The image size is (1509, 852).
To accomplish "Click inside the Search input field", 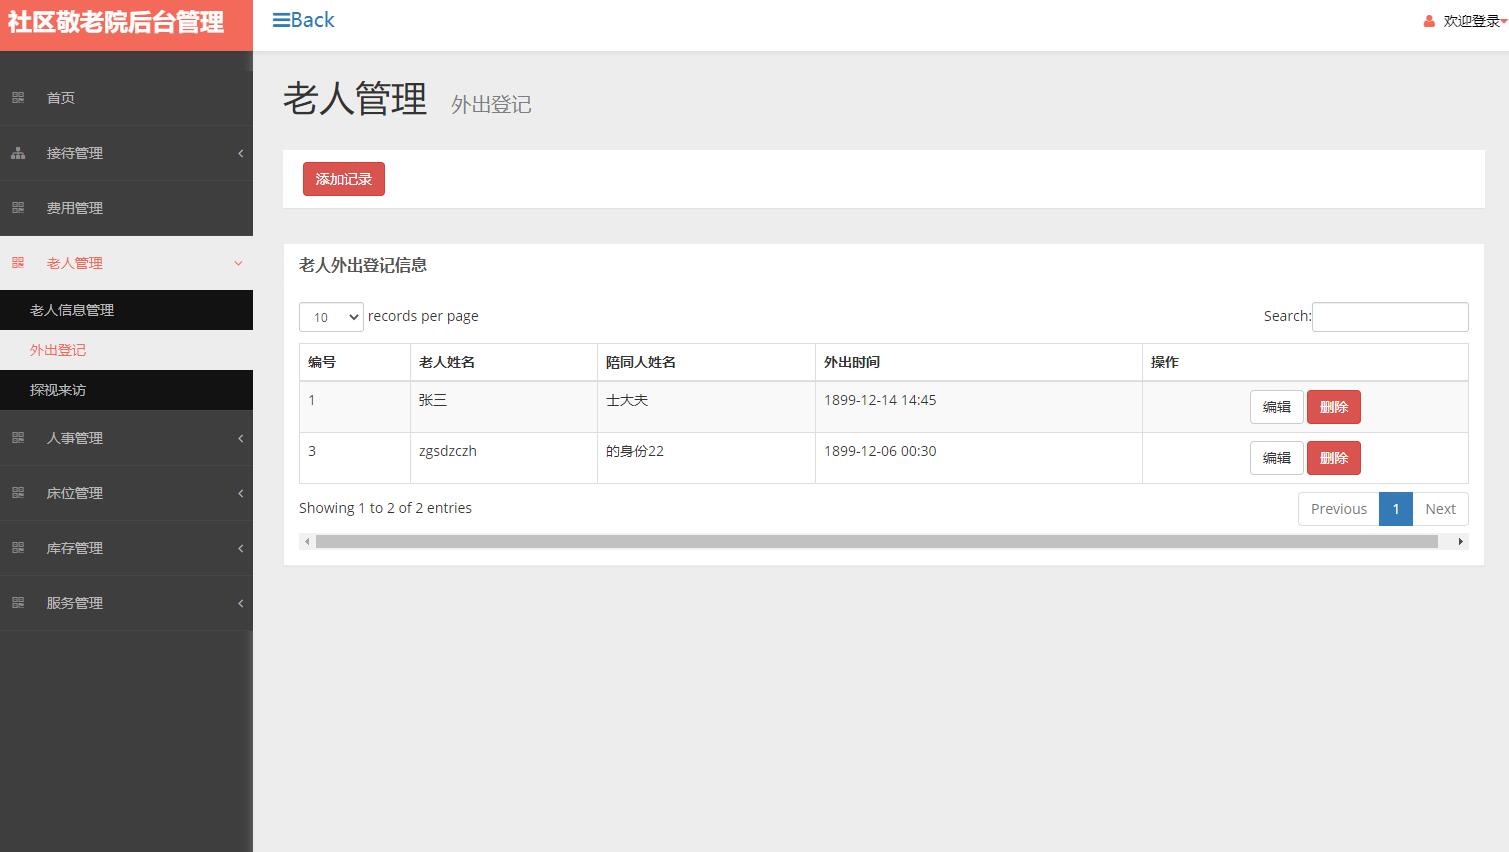I will tap(1389, 316).
